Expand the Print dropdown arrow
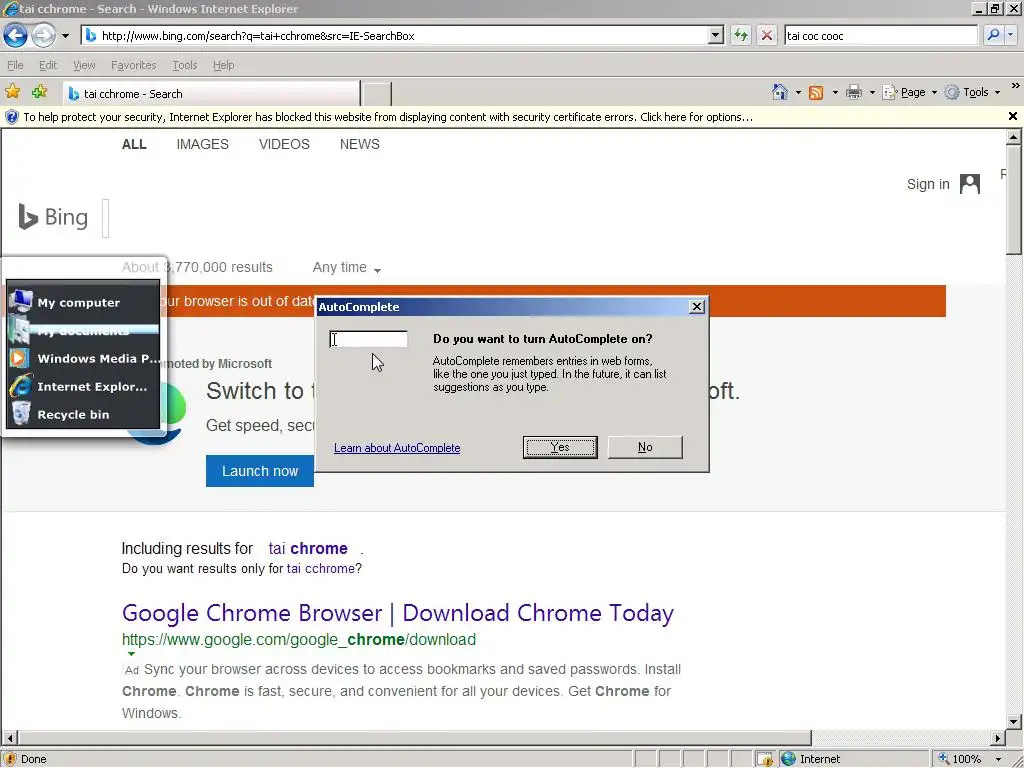The image size is (1024, 768). (x=872, y=93)
